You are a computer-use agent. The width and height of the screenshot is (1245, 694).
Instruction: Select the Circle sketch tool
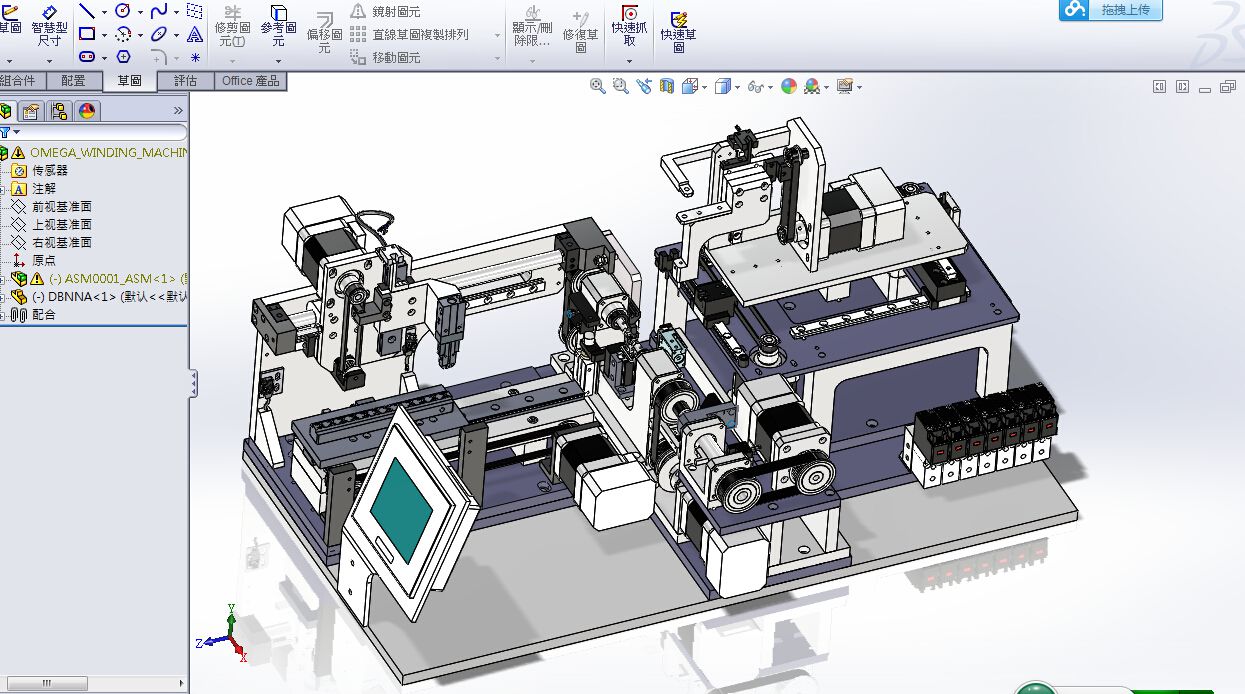(123, 11)
